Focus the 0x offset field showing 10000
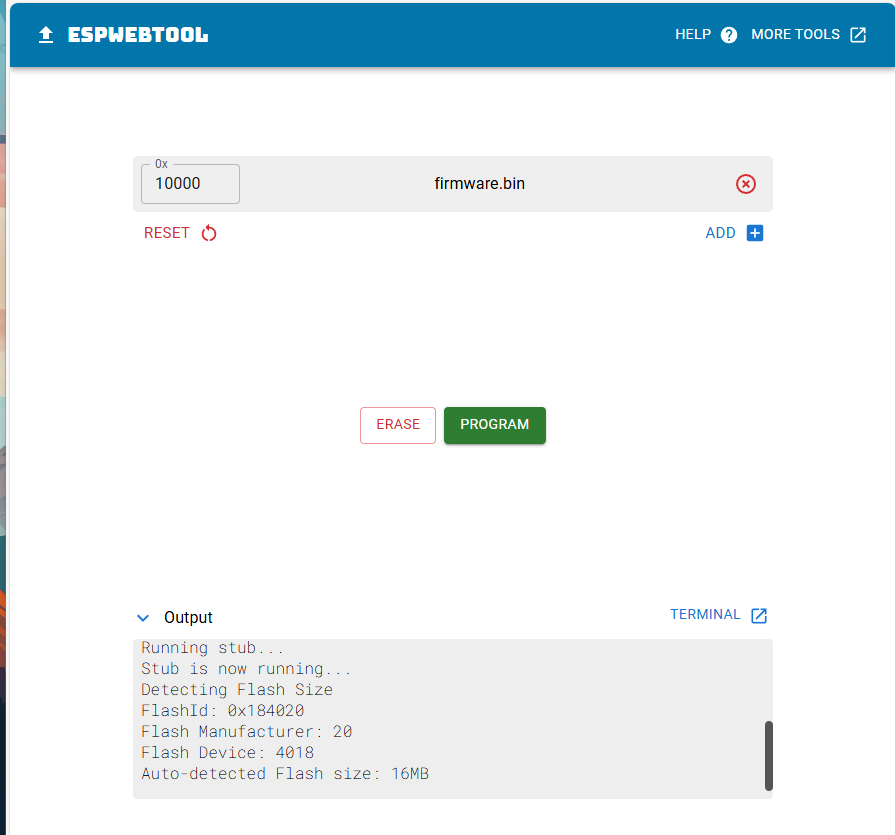895x835 pixels. pyautogui.click(x=190, y=184)
